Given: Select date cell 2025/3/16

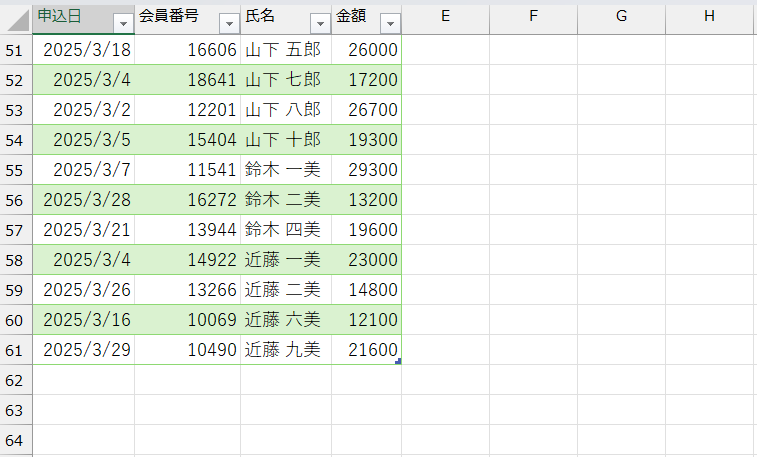Looking at the screenshot, I should (84, 319).
